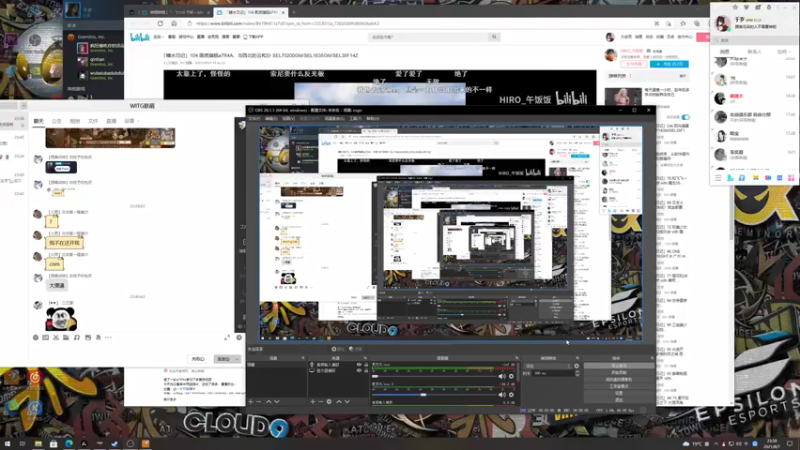800x450 pixels.
Task: Open settings gear of second mixer channel
Action: pos(511,395)
